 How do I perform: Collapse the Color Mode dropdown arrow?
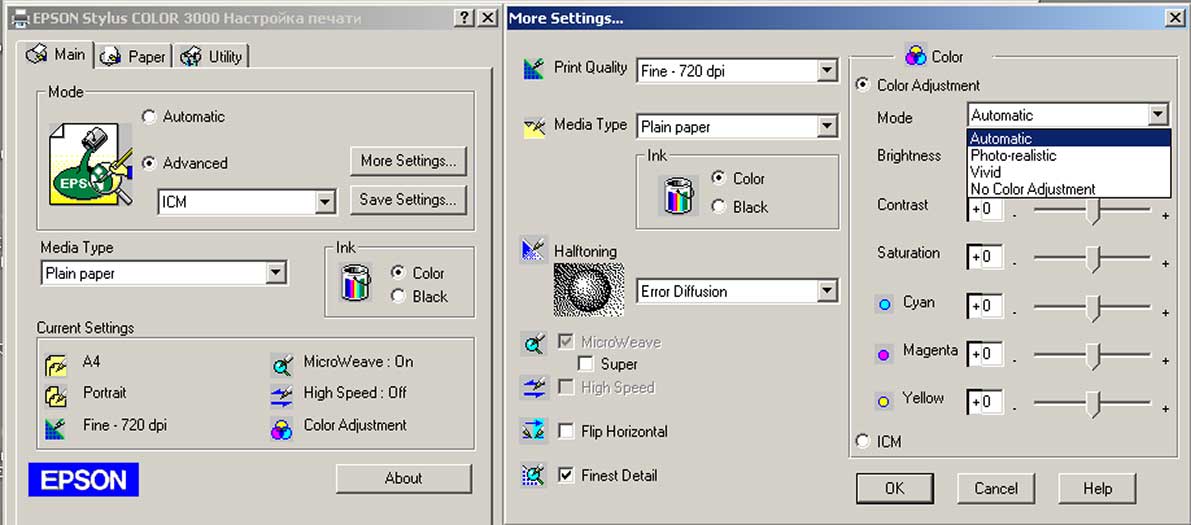[1157, 115]
